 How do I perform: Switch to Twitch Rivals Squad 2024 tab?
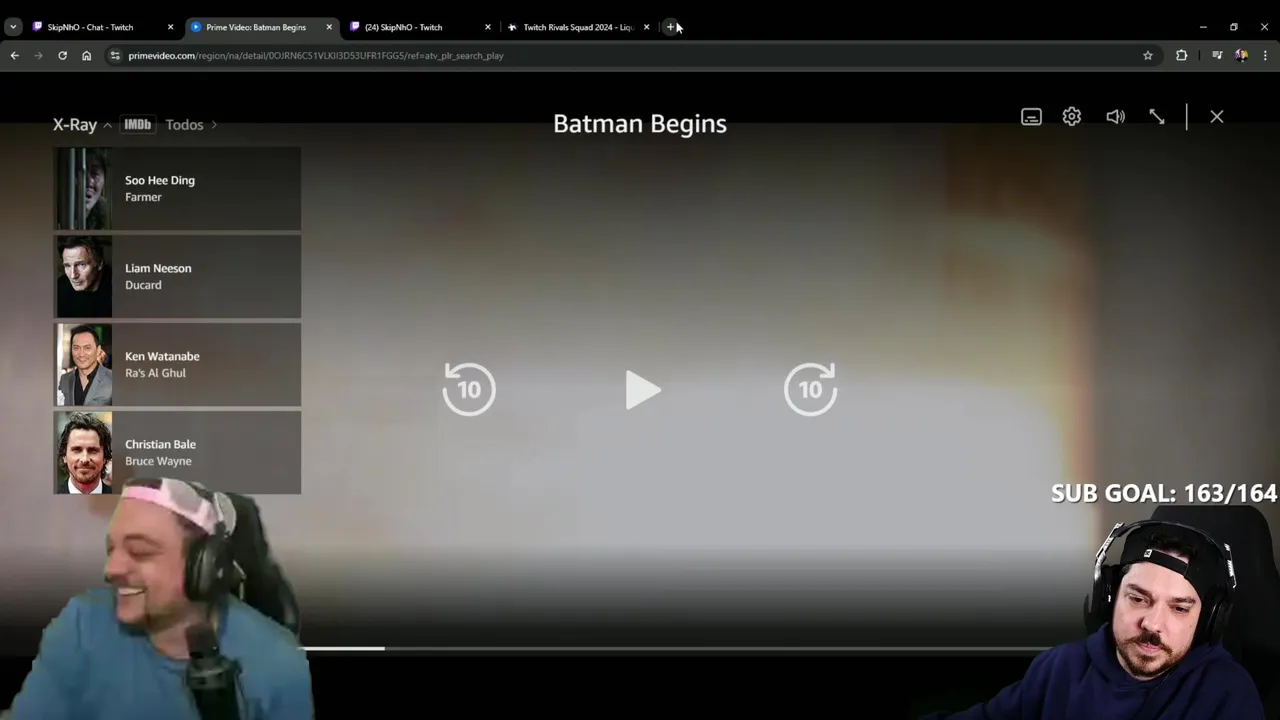pos(578,27)
